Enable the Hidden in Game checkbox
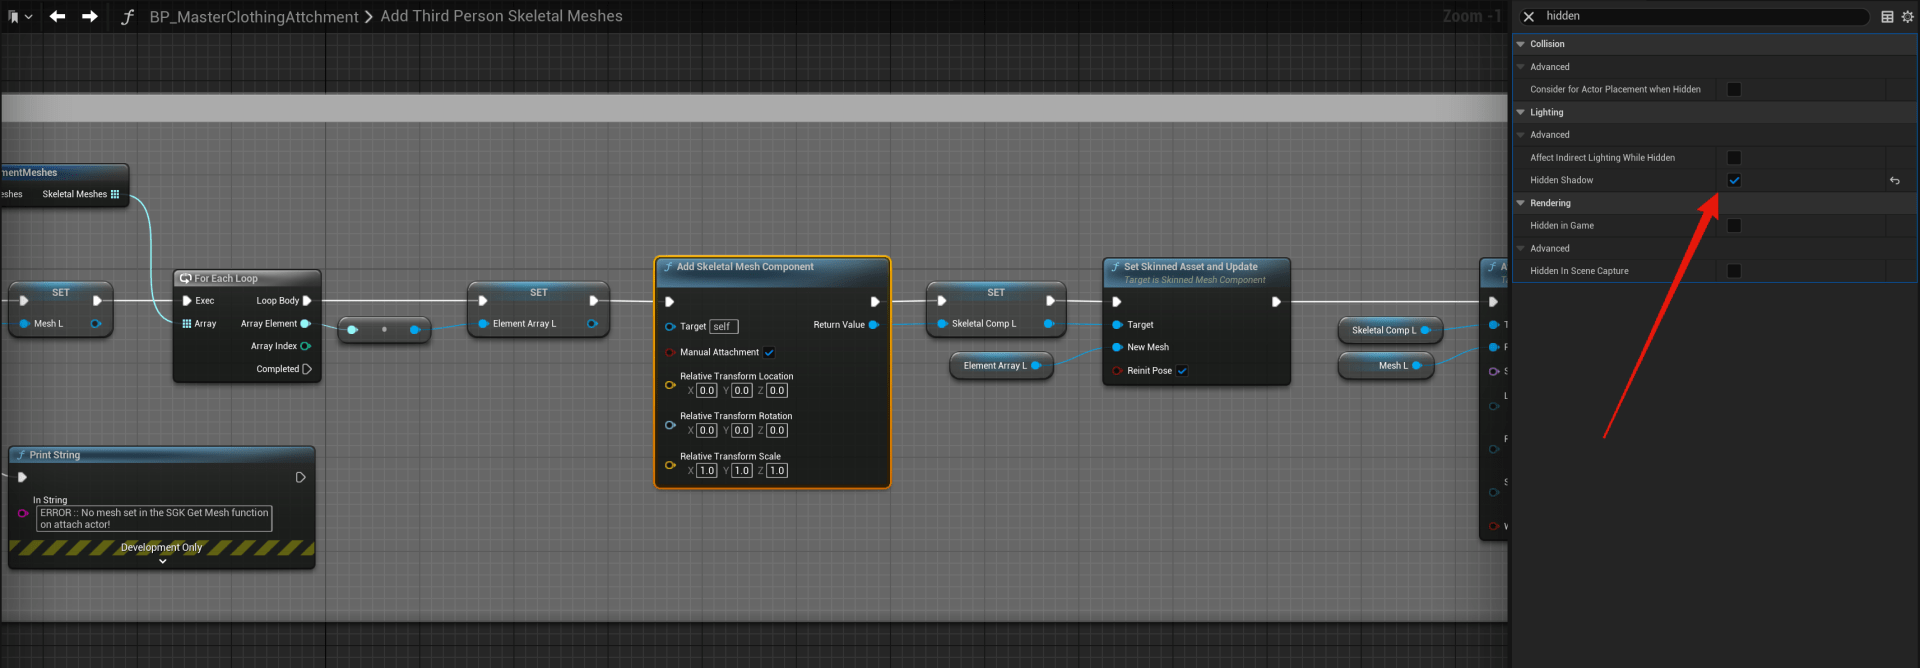Screen dimensions: 1920x668 pyautogui.click(x=1734, y=226)
